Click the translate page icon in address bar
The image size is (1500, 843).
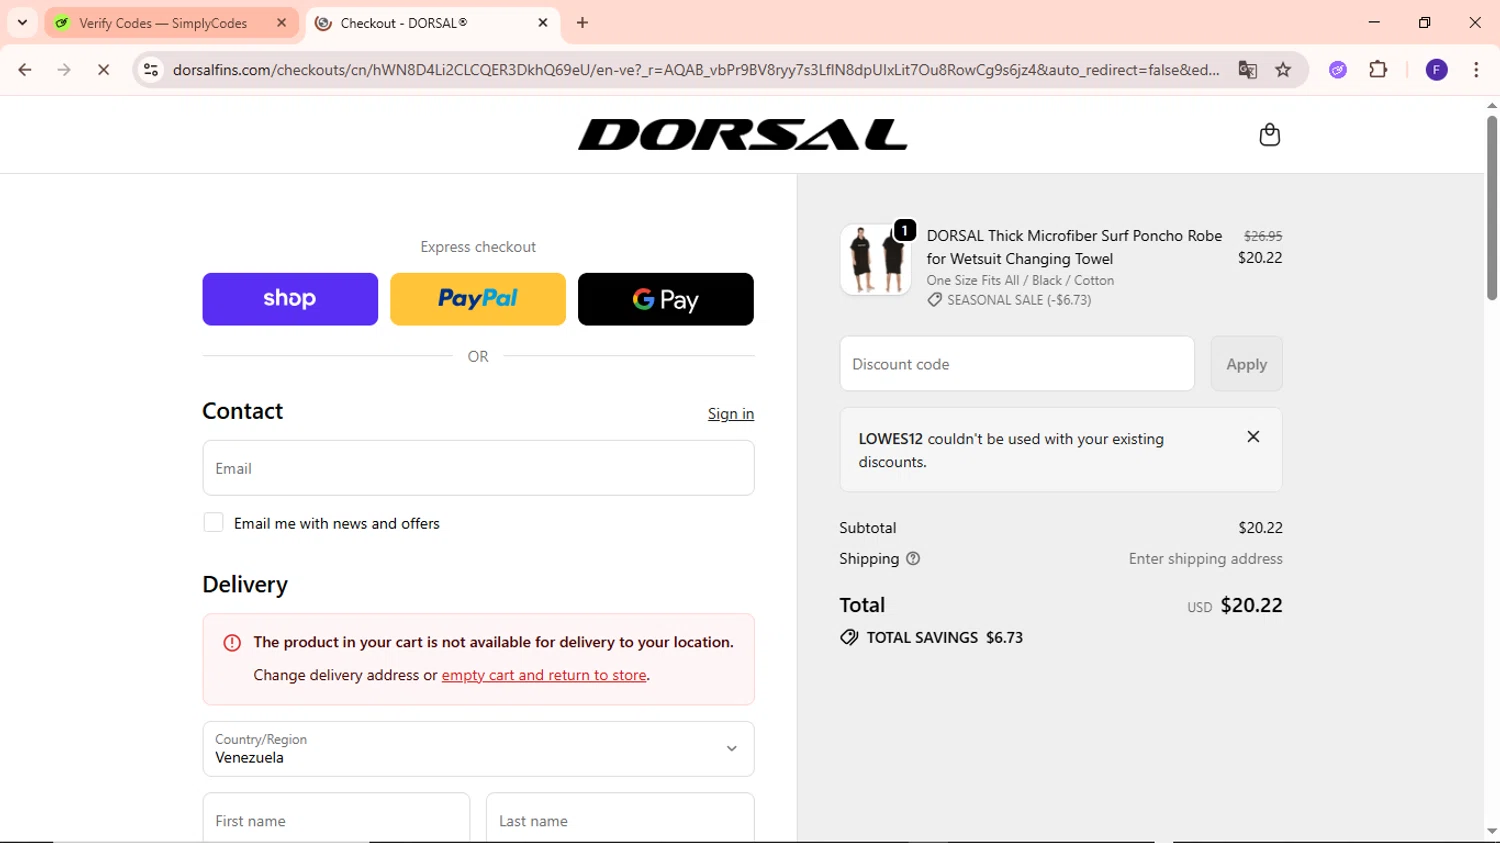pos(1247,70)
